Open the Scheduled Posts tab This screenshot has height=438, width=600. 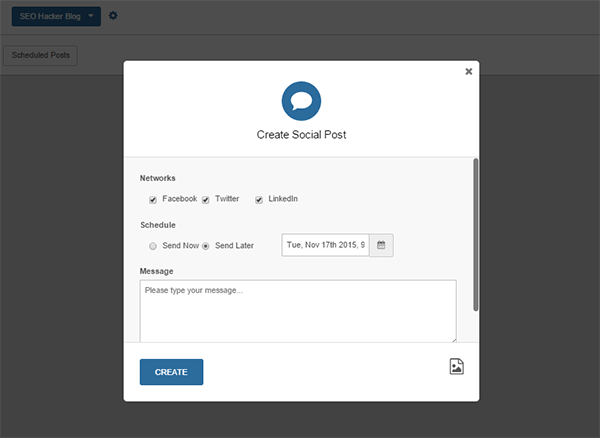pyautogui.click(x=41, y=56)
